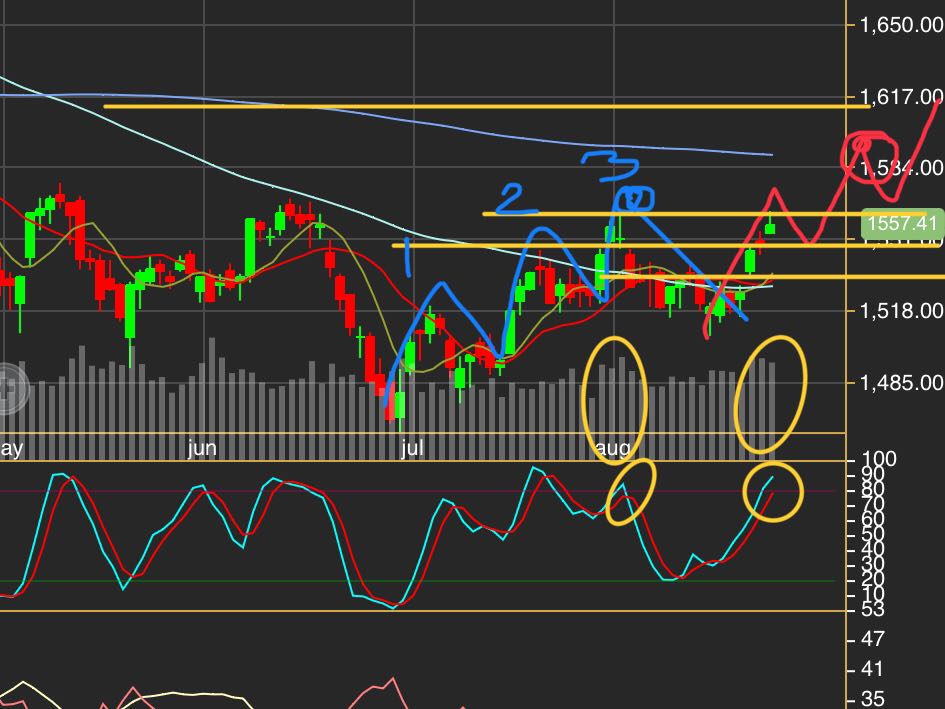Tap the 1,617.00 price axis label
945x709 pixels.
point(902,96)
